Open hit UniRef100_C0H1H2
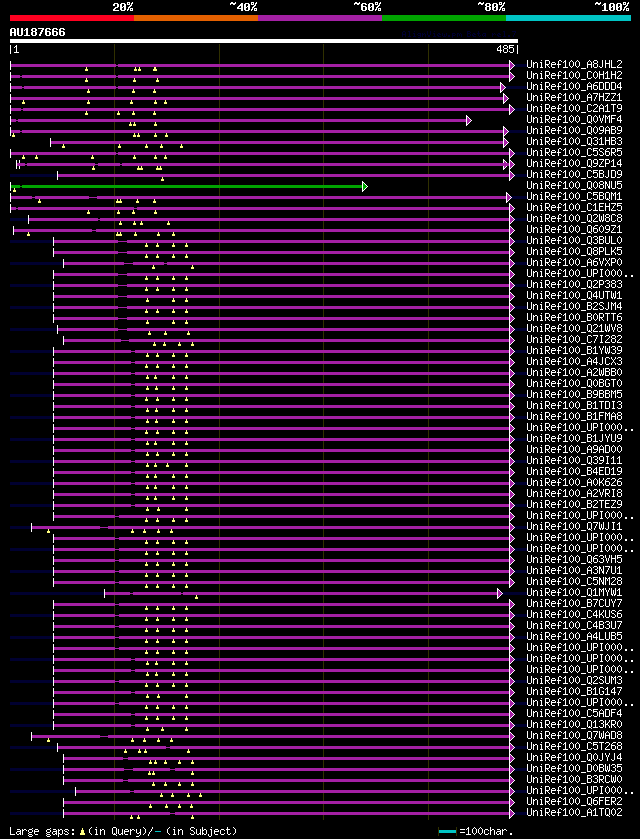Image resolution: width=640 pixels, height=839 pixels. point(574,75)
